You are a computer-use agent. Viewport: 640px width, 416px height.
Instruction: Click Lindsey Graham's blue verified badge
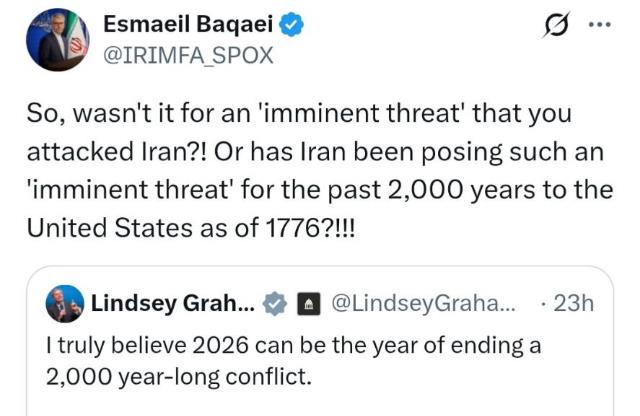coord(277,303)
